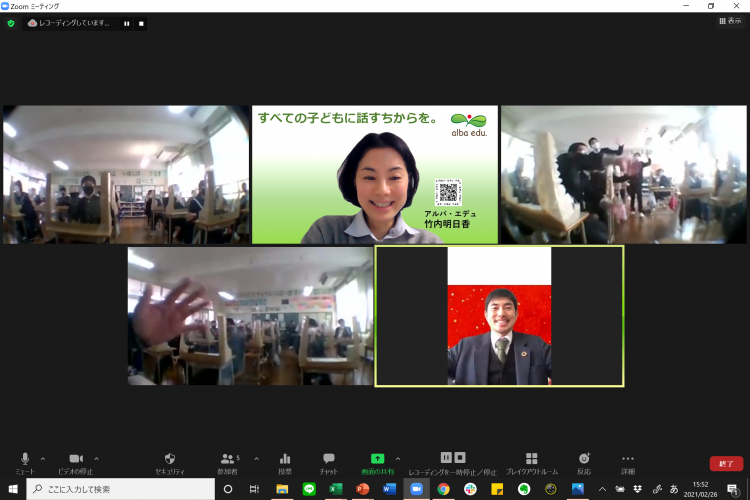This screenshot has width=750, height=500.
Task: Click the battery tray icon
Action: (620, 489)
